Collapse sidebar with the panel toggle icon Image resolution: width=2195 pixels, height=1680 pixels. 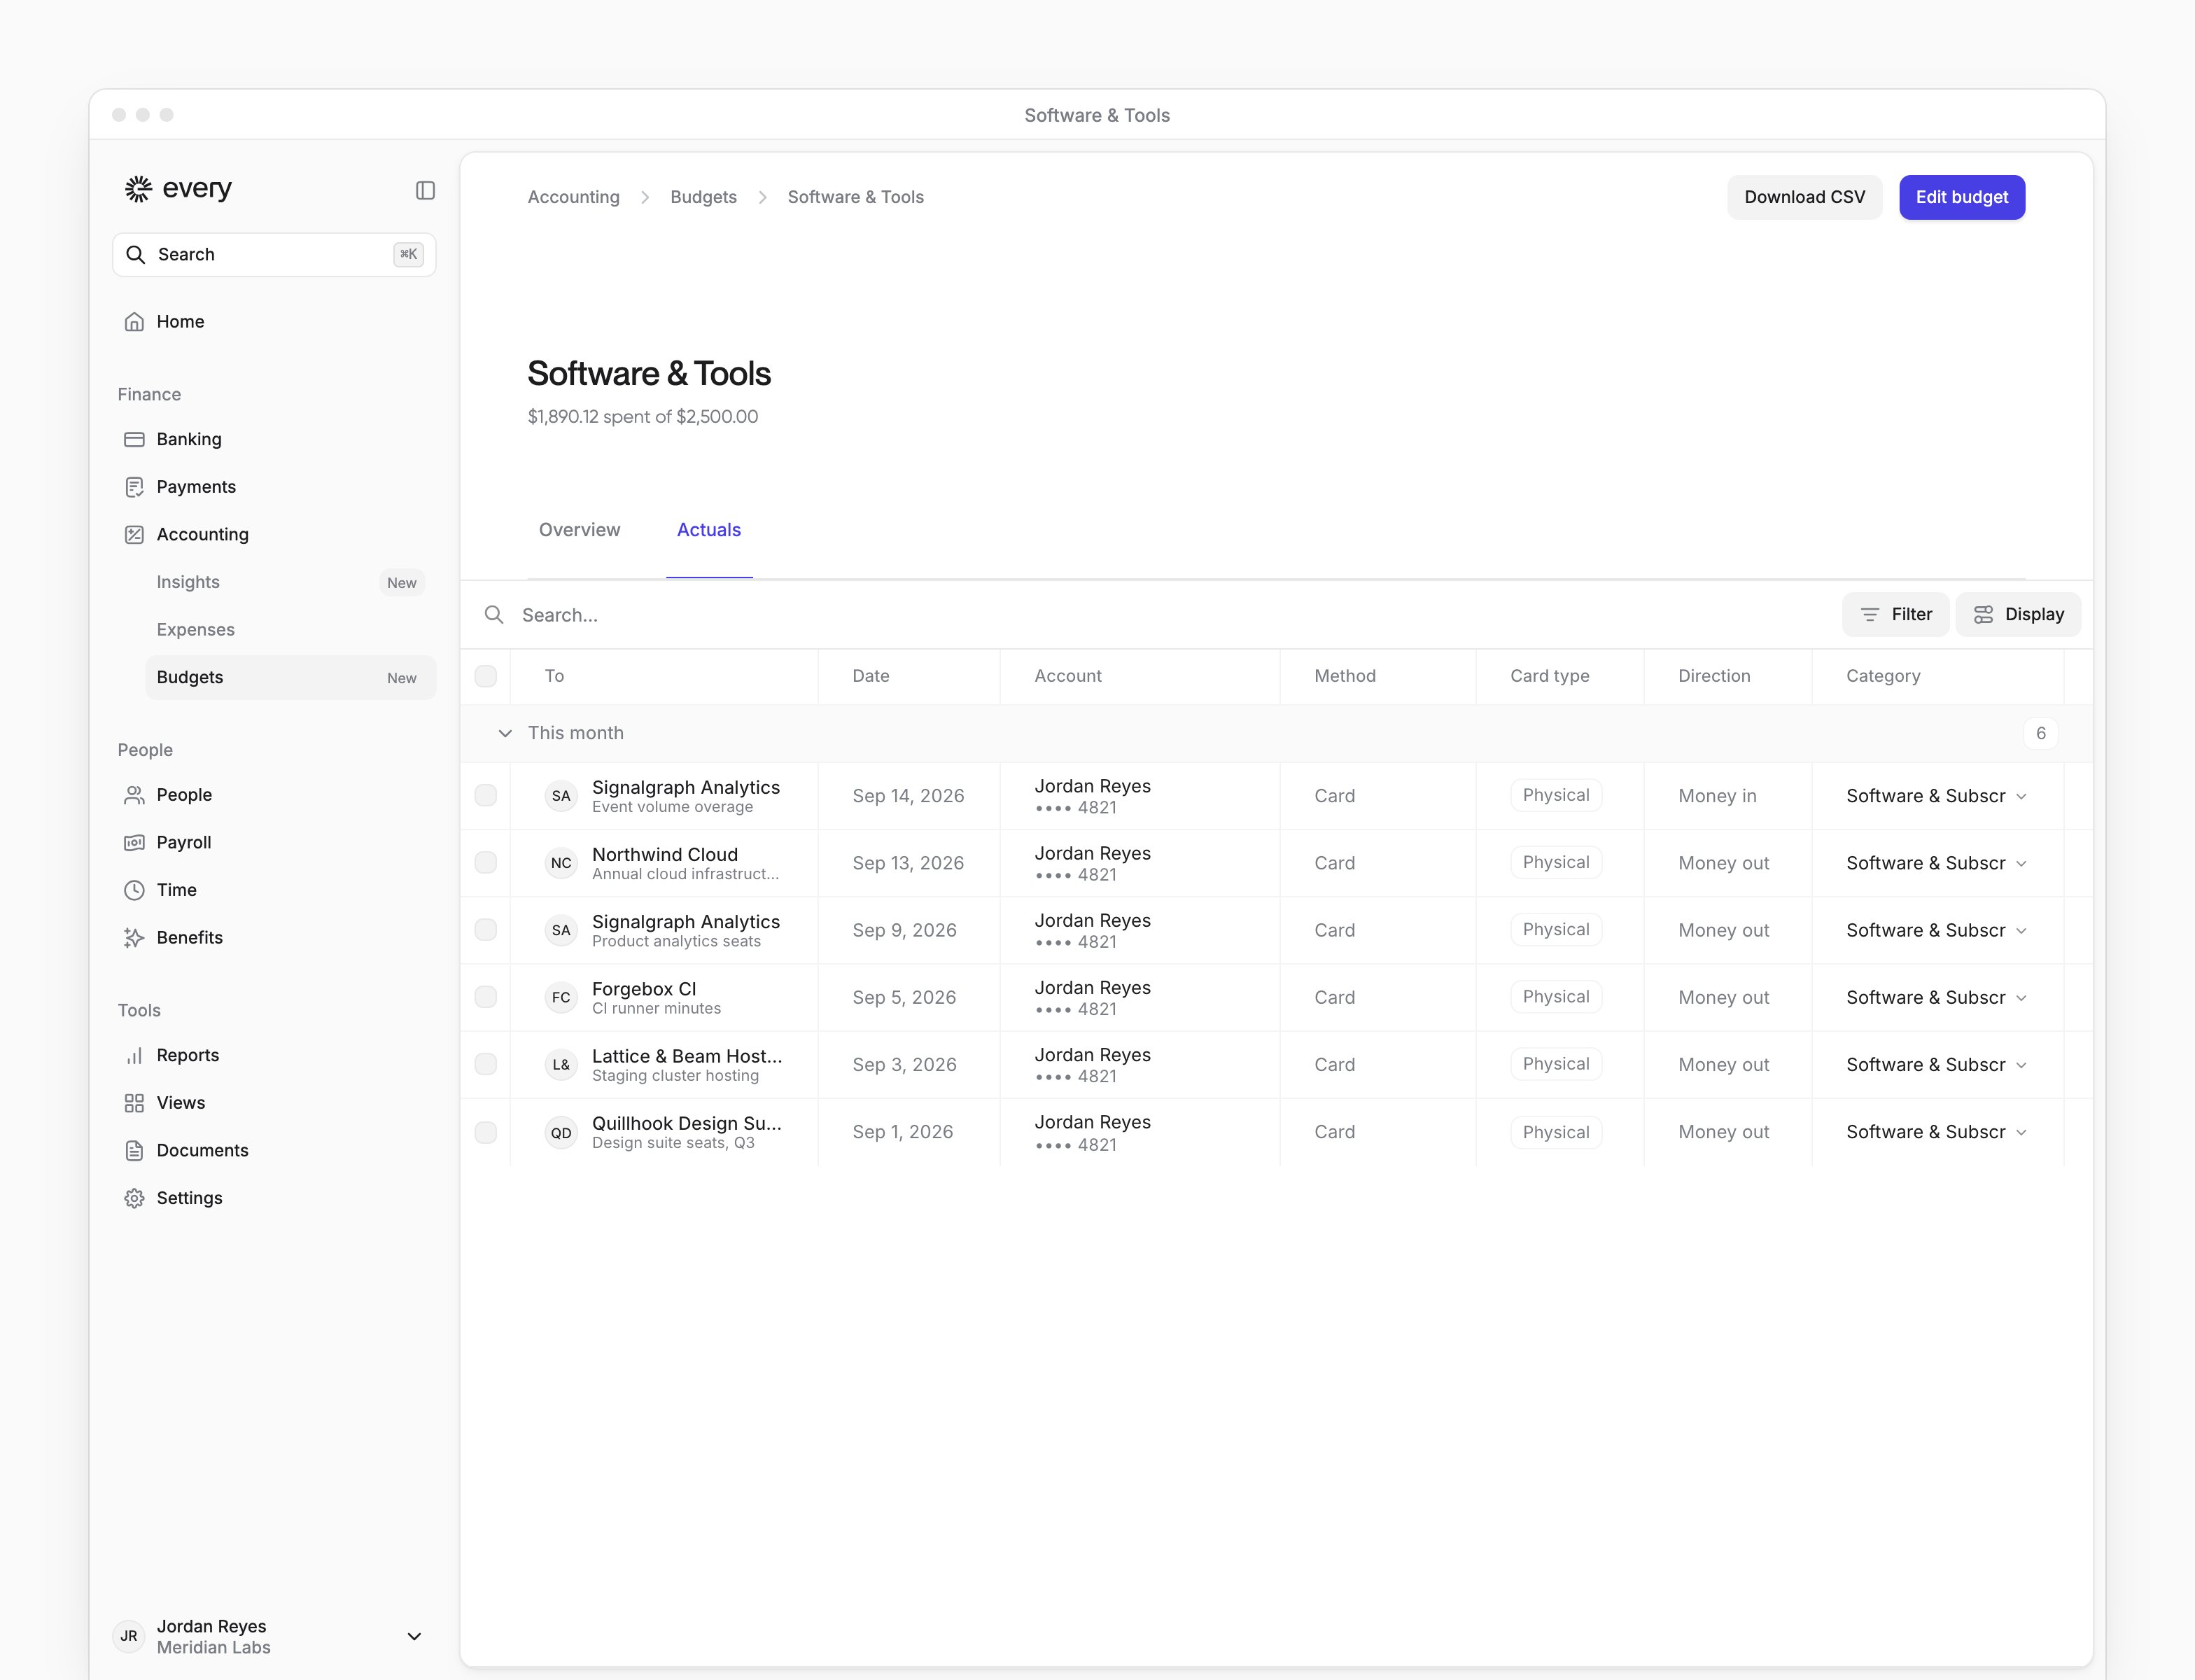(425, 190)
